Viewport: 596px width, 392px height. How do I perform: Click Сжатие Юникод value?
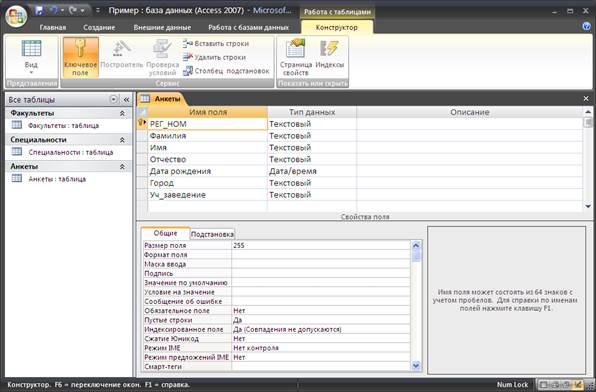[x=321, y=338]
